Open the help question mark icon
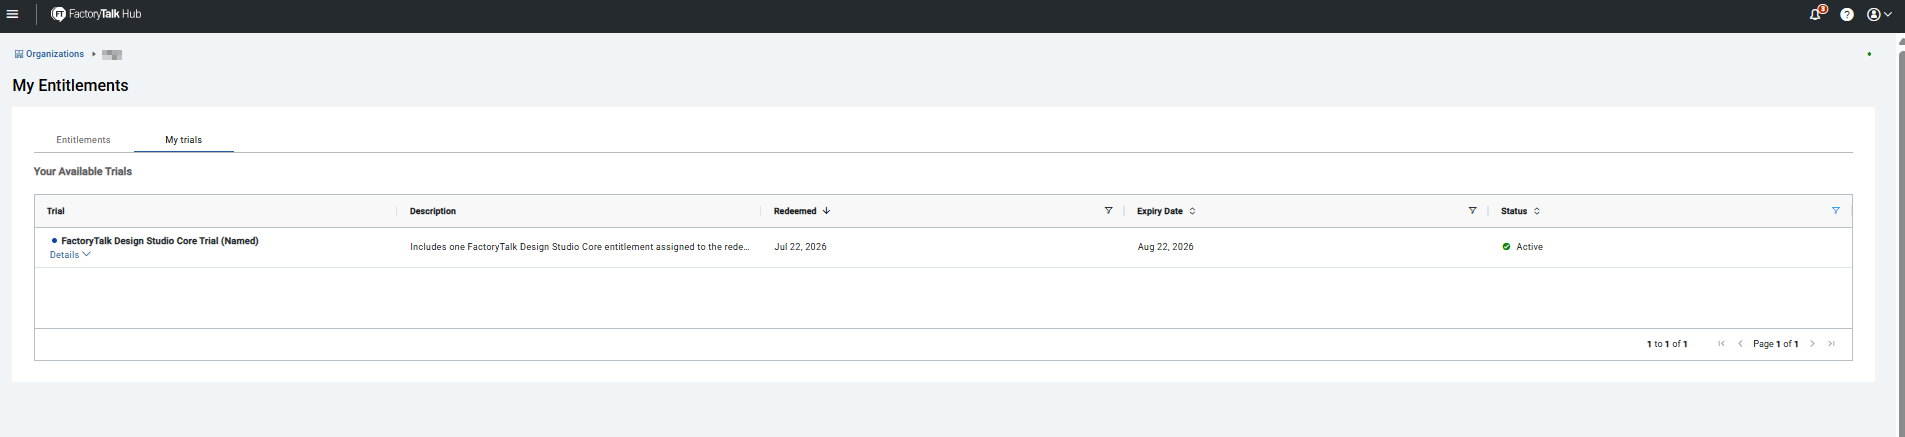The width and height of the screenshot is (1905, 437). pyautogui.click(x=1847, y=14)
